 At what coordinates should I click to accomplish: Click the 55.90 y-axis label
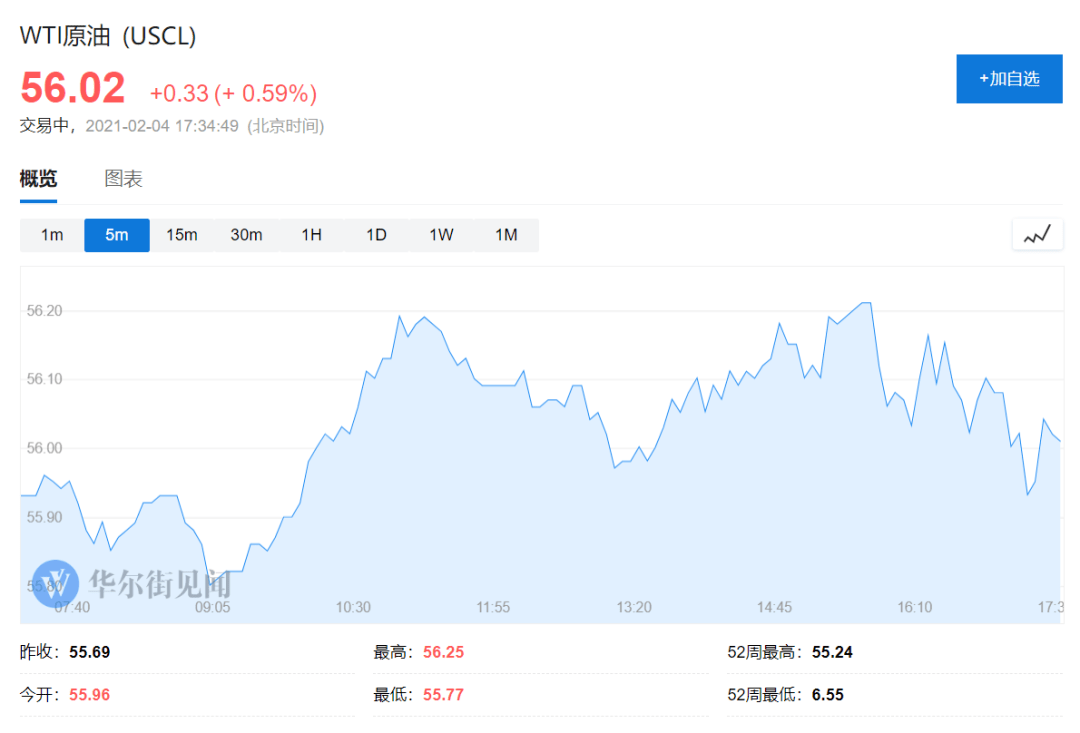pos(45,517)
